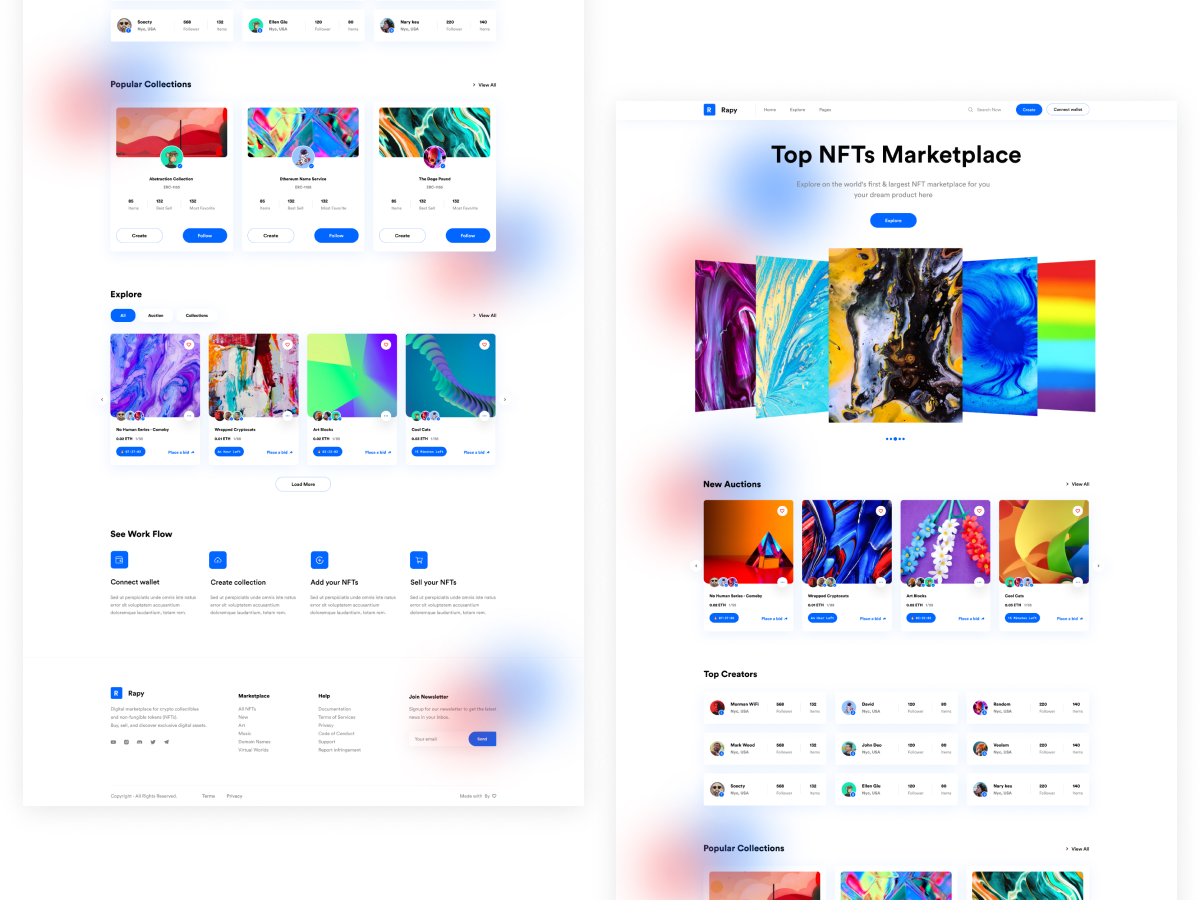Click Follow on the Abstraction Collection card
This screenshot has height=900, width=1200.
tap(204, 236)
